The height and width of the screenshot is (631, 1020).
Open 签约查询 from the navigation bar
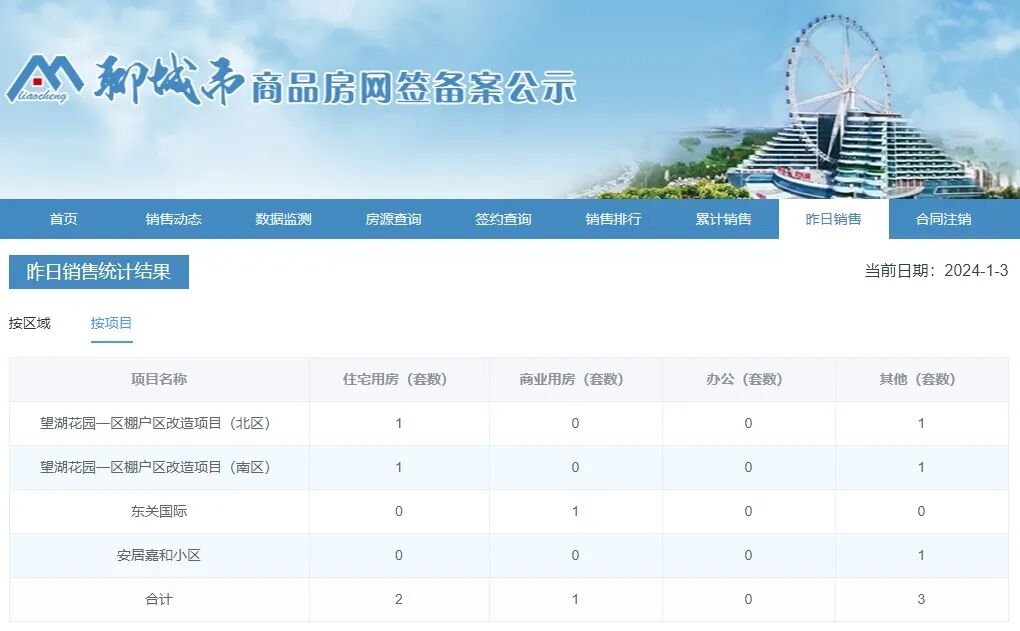coord(502,218)
